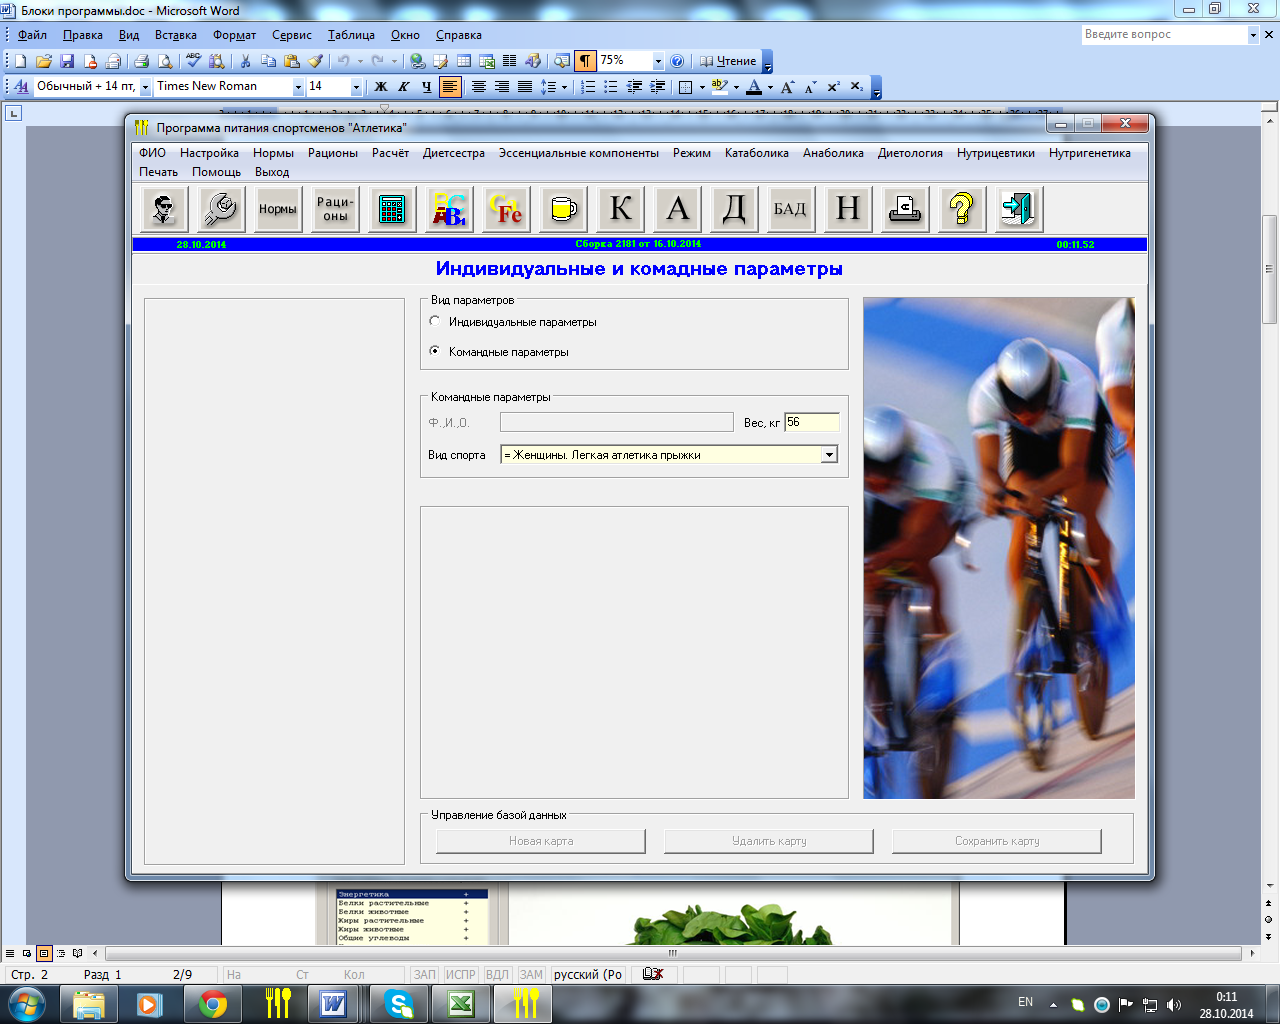The image size is (1280, 1024).
Task: Open the Times New Roman font dropdown
Action: pos(297,87)
